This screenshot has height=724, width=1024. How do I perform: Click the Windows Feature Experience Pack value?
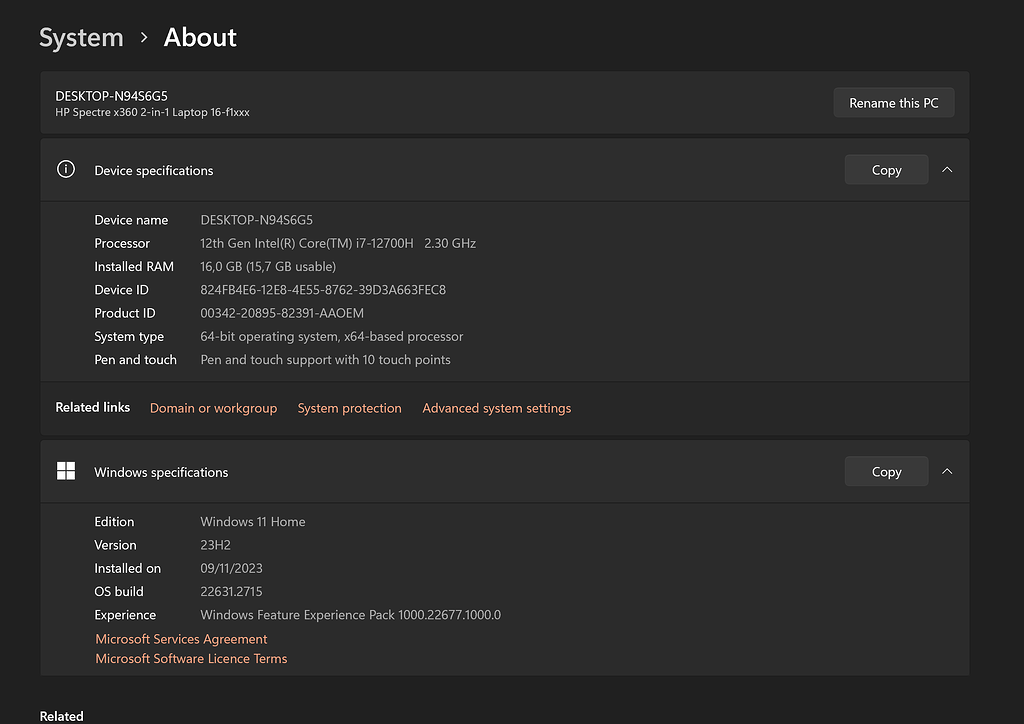351,615
